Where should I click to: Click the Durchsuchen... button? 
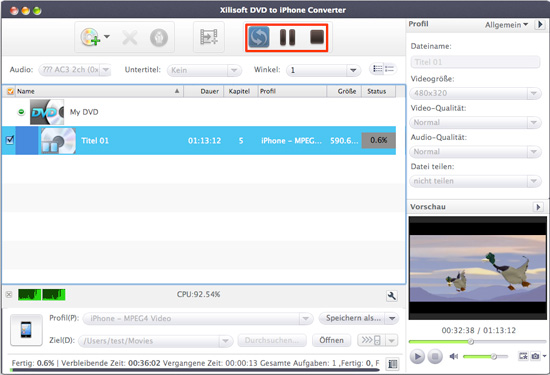point(272,340)
